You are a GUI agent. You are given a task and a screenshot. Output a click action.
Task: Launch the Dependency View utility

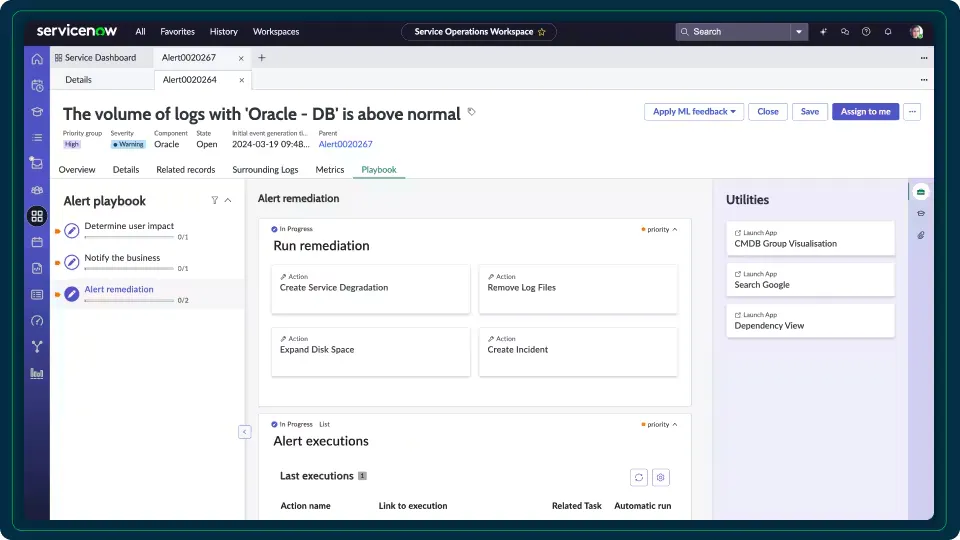coord(810,321)
